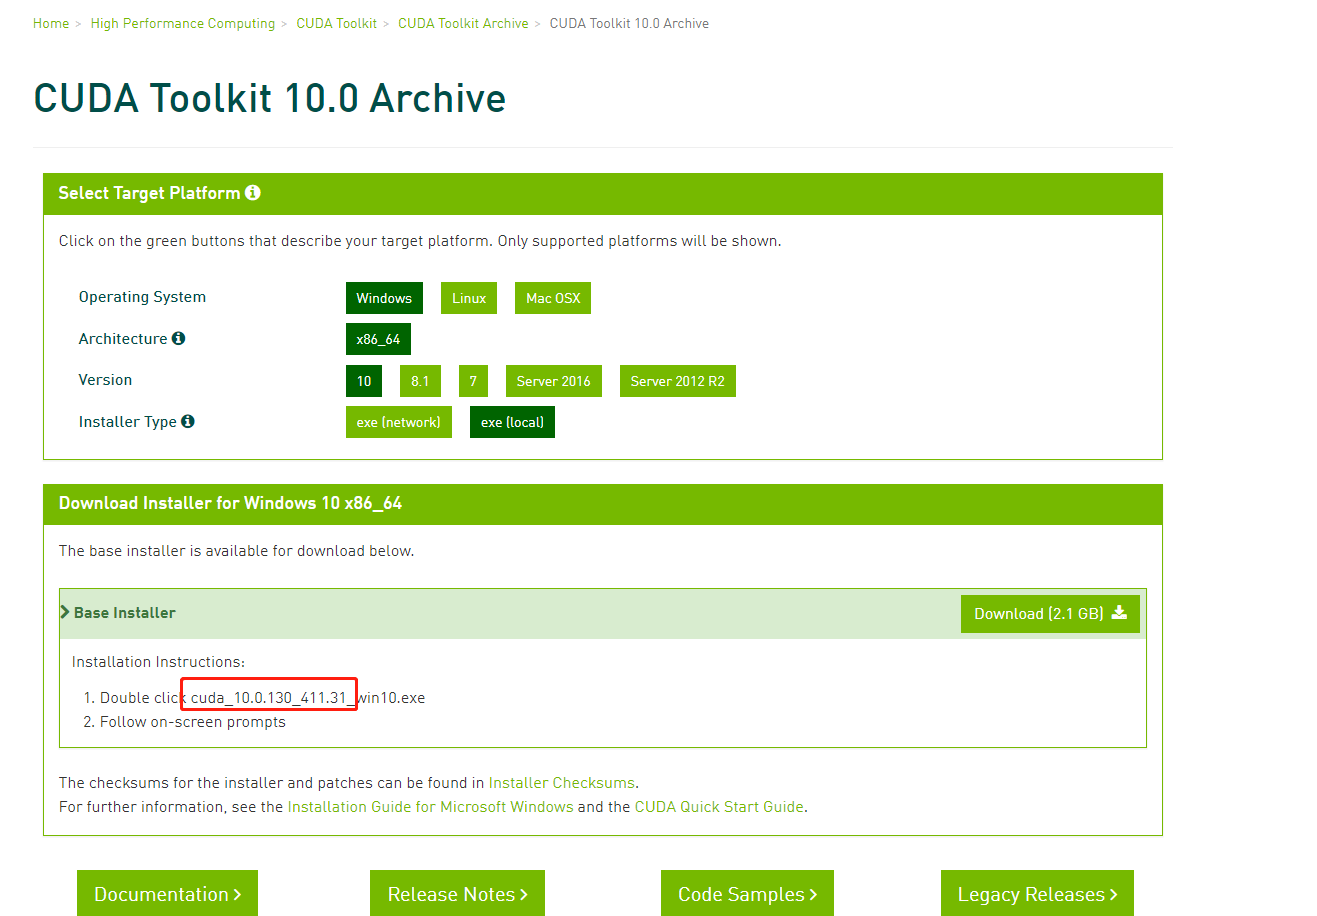The image size is (1317, 916).
Task: Click the download arrow icon on Download button
Action: (x=1119, y=613)
